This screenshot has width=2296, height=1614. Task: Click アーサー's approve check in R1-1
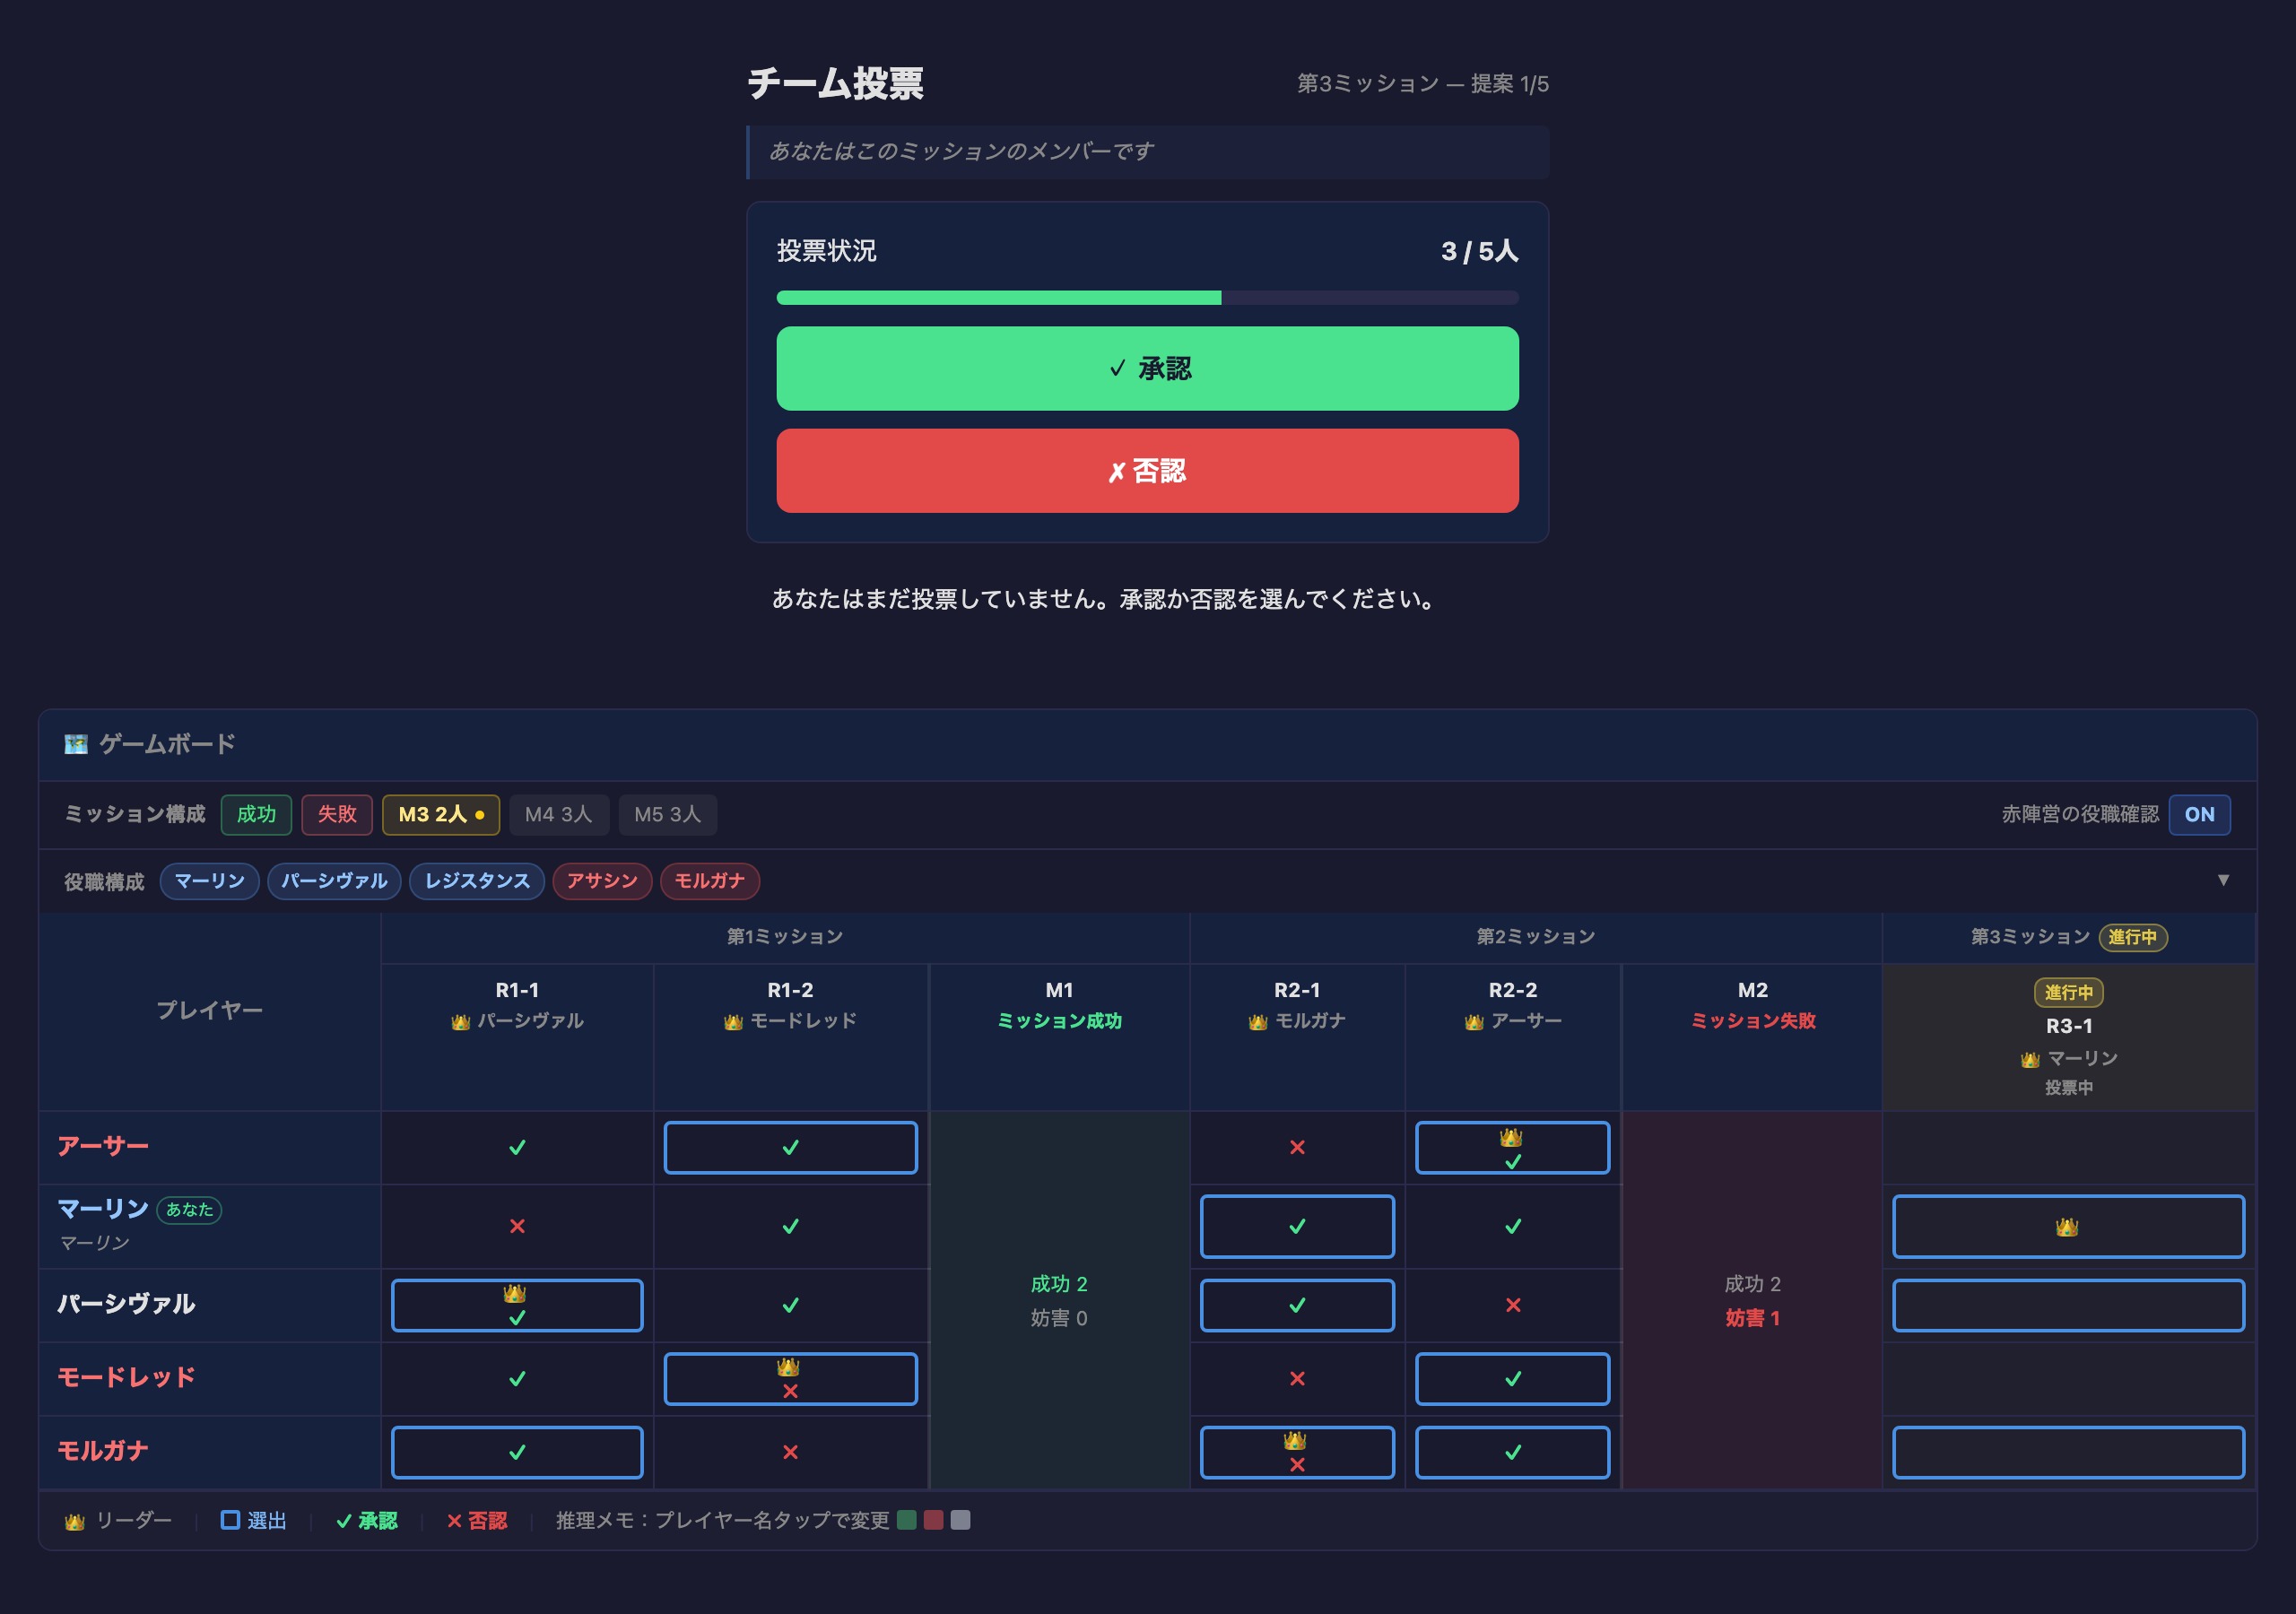(517, 1148)
